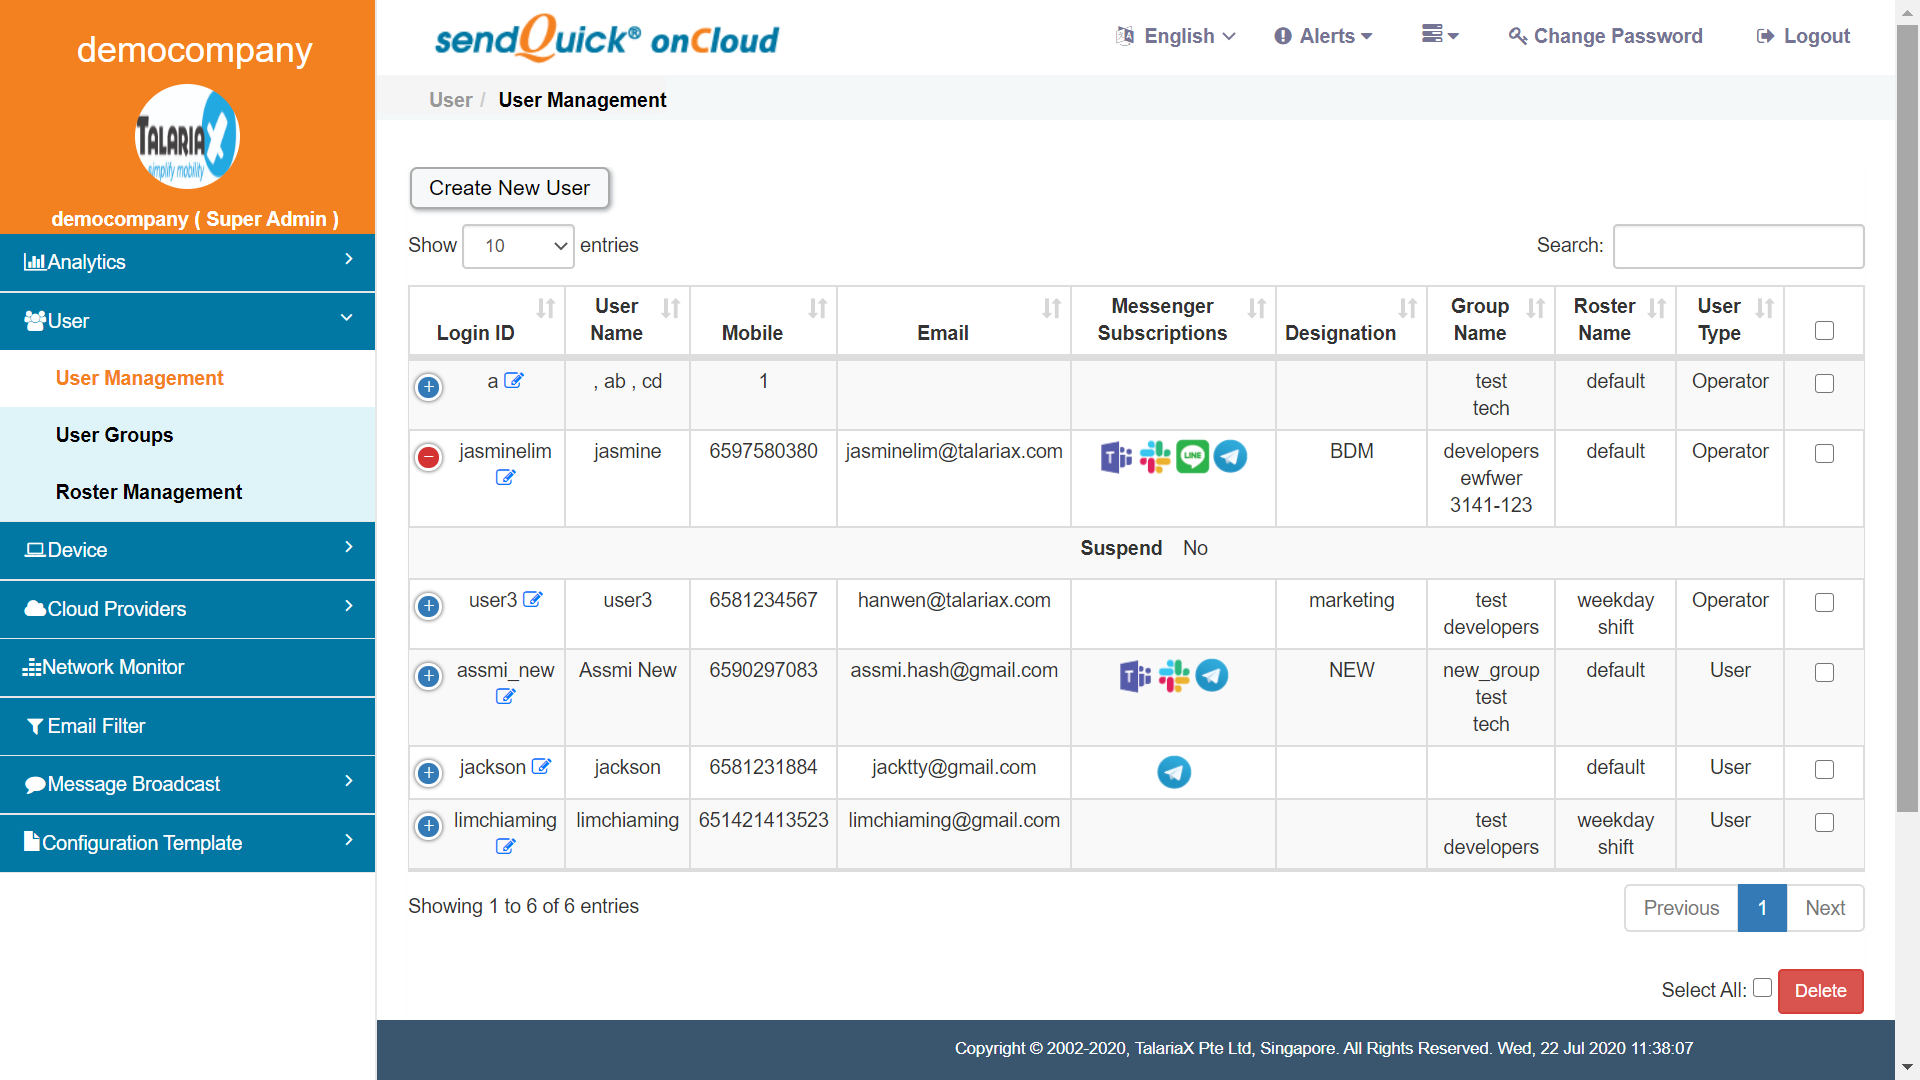1920x1080 pixels.
Task: Click the Microsoft Teams icon in the jasminelim row
Action: click(1116, 457)
